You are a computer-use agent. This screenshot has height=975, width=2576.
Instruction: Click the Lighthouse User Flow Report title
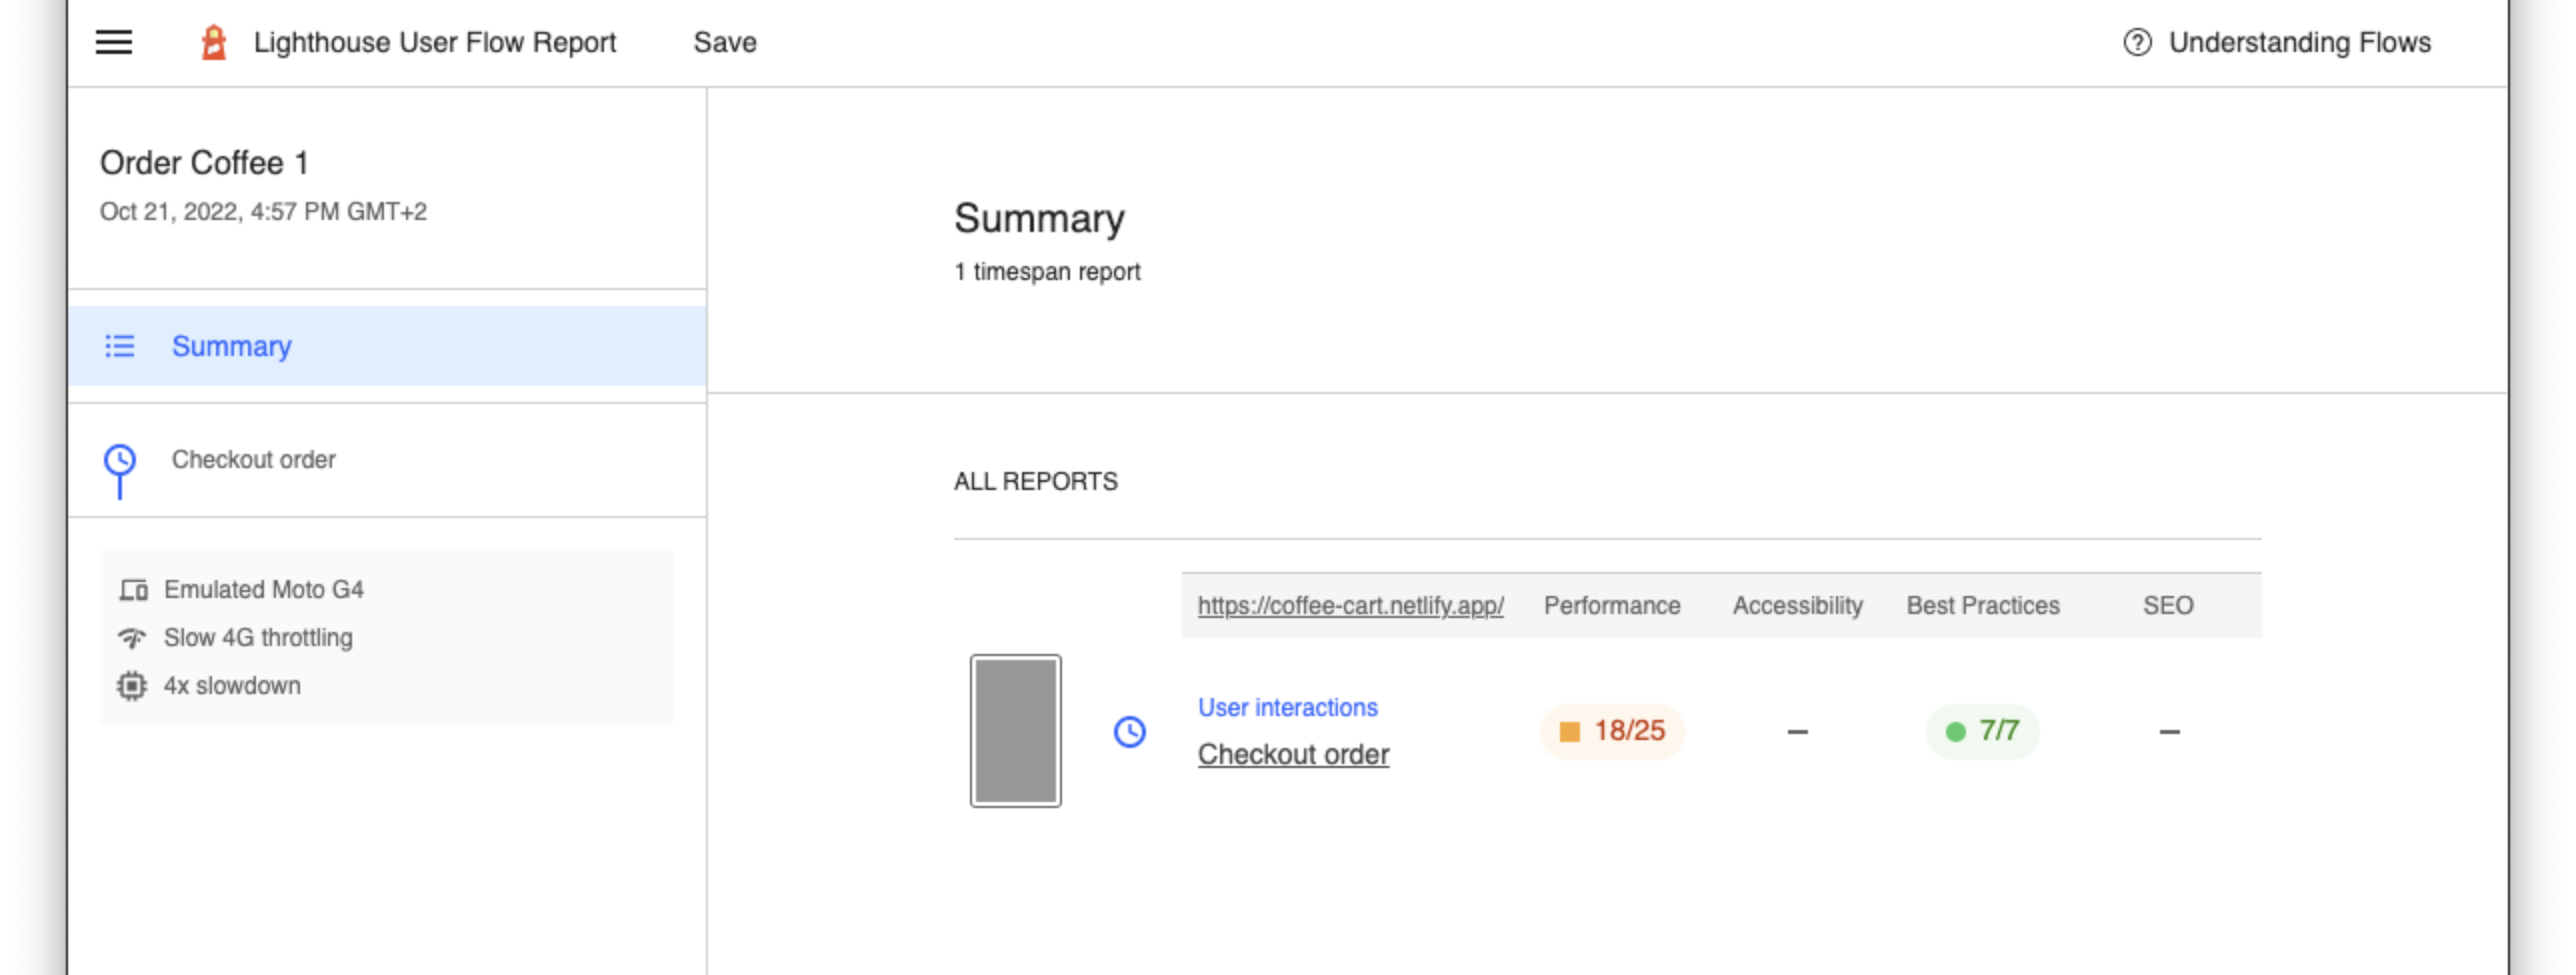pos(435,42)
